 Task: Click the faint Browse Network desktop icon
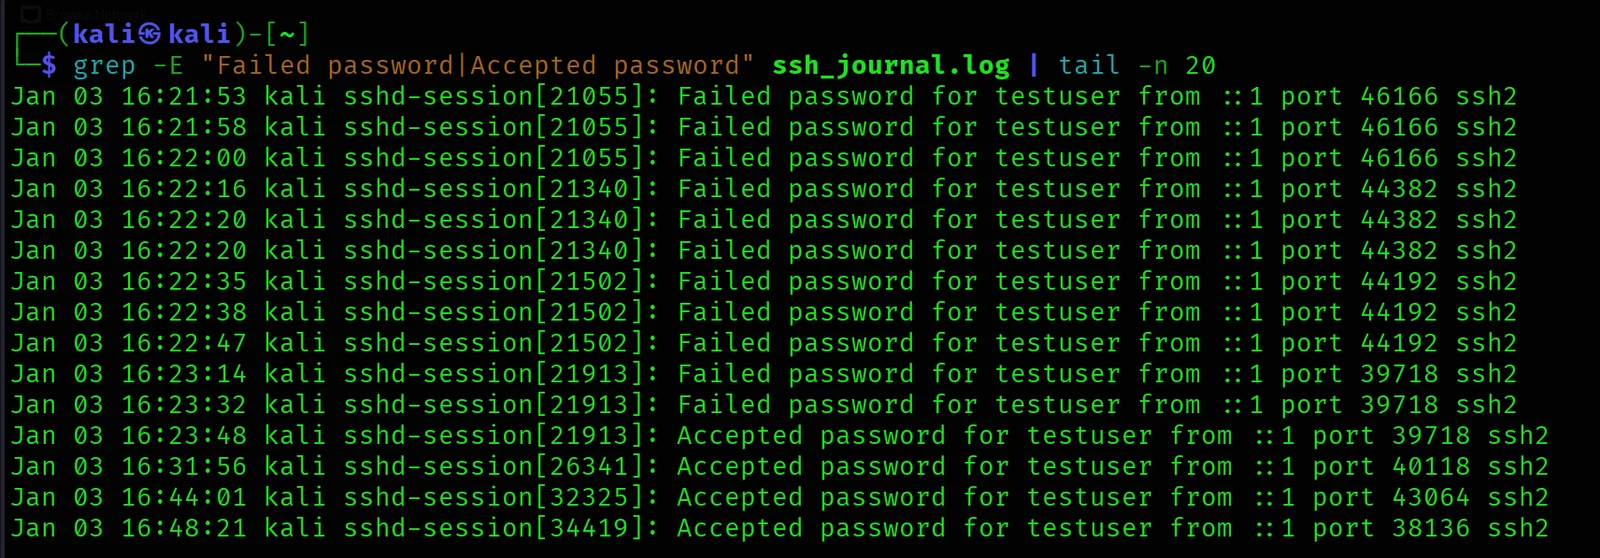tap(31, 13)
